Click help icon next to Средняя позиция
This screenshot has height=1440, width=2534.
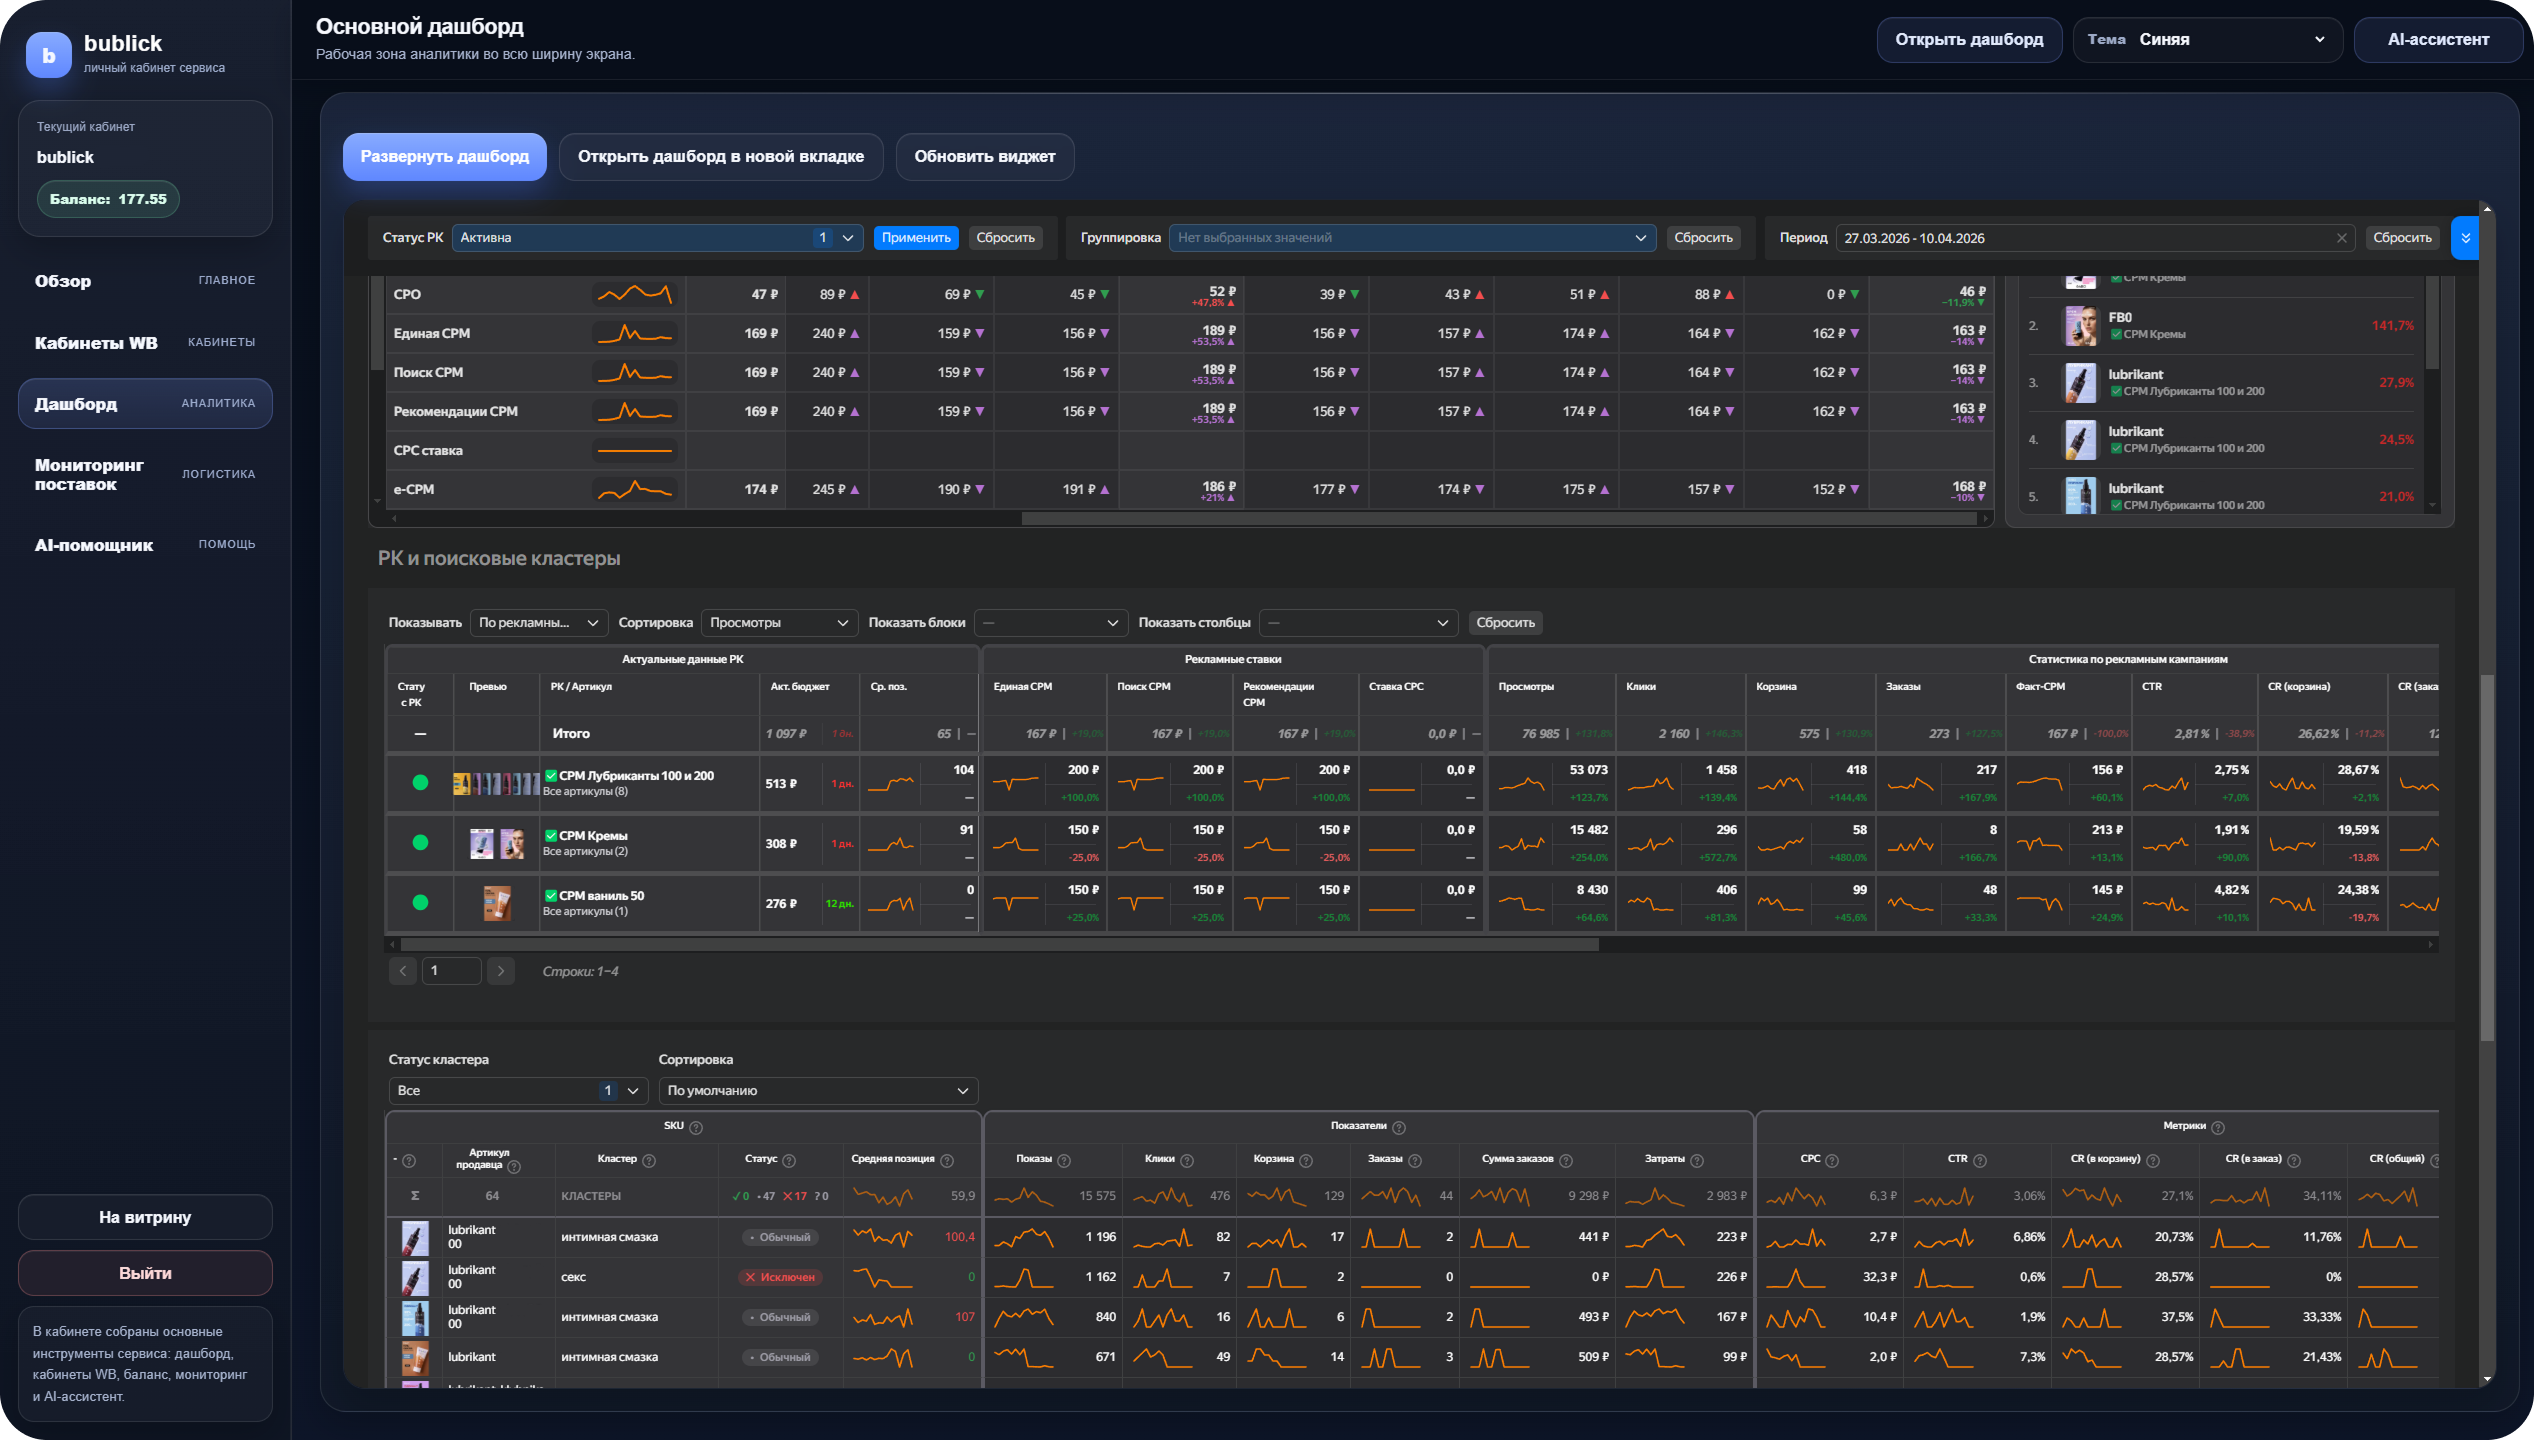pos(947,1160)
